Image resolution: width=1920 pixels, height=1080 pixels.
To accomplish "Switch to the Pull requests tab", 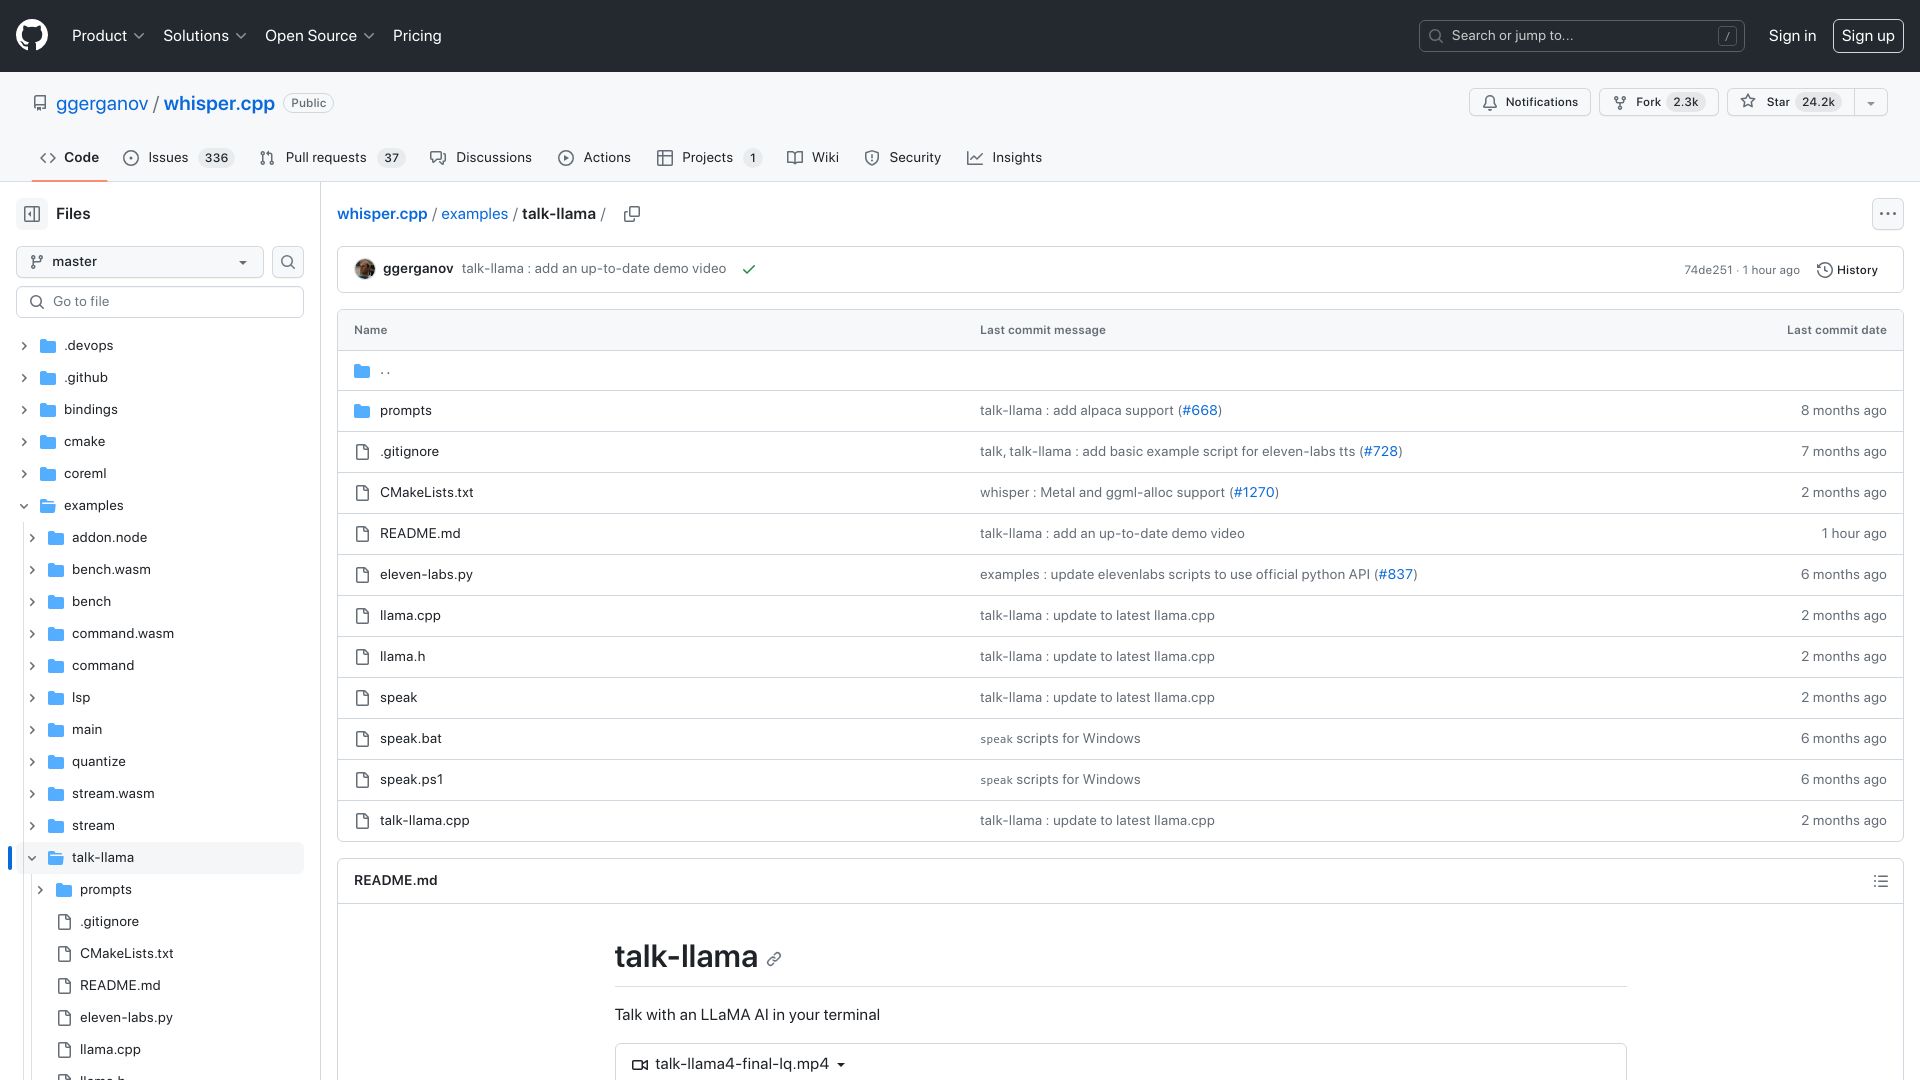I will tap(331, 158).
